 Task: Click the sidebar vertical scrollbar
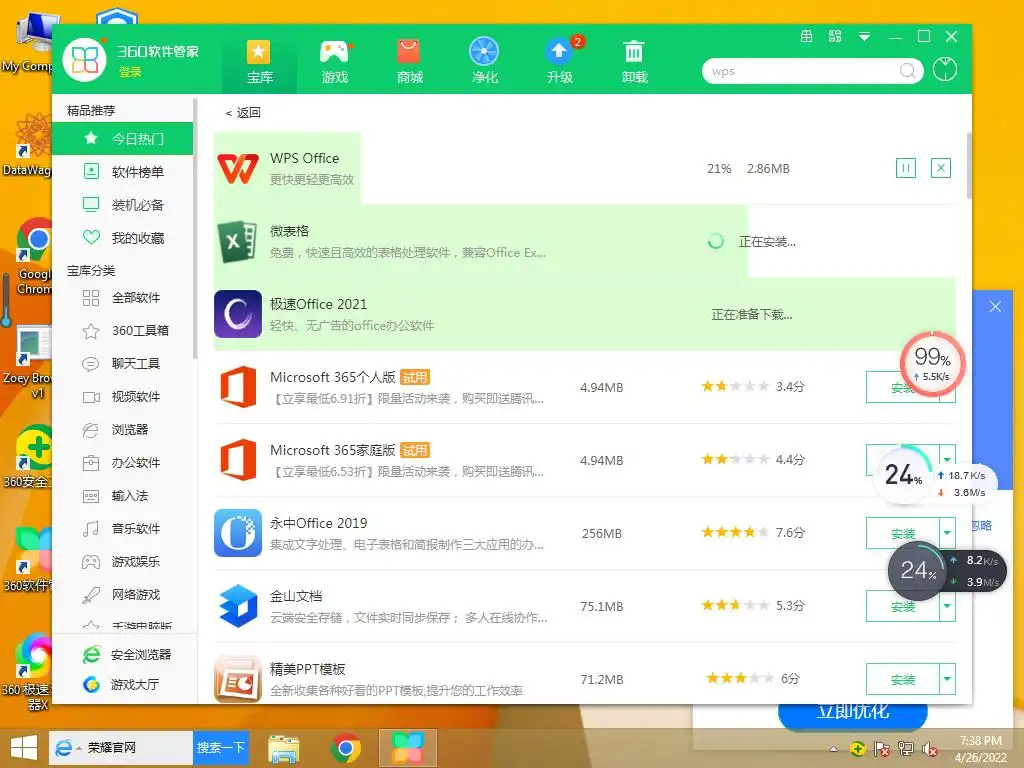click(x=195, y=229)
